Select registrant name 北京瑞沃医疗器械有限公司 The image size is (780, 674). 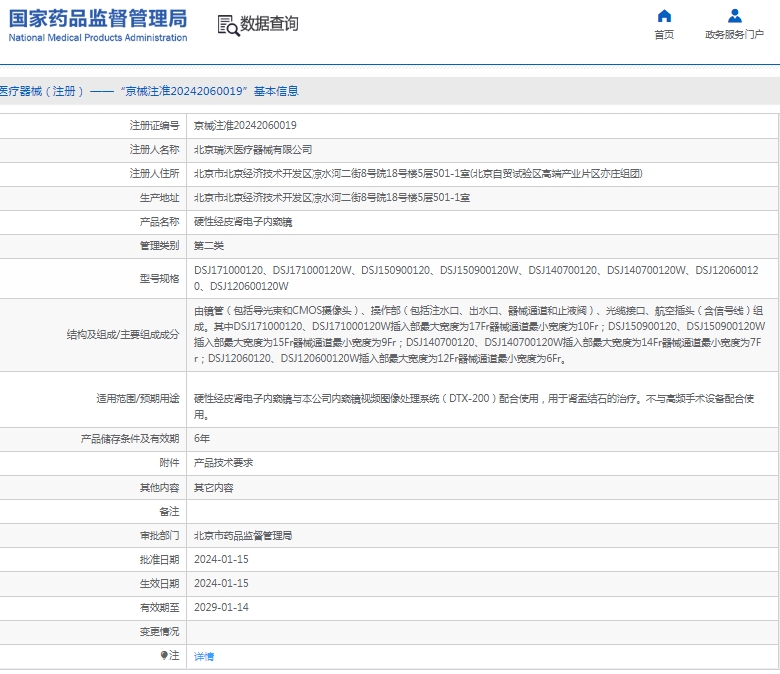click(x=253, y=150)
